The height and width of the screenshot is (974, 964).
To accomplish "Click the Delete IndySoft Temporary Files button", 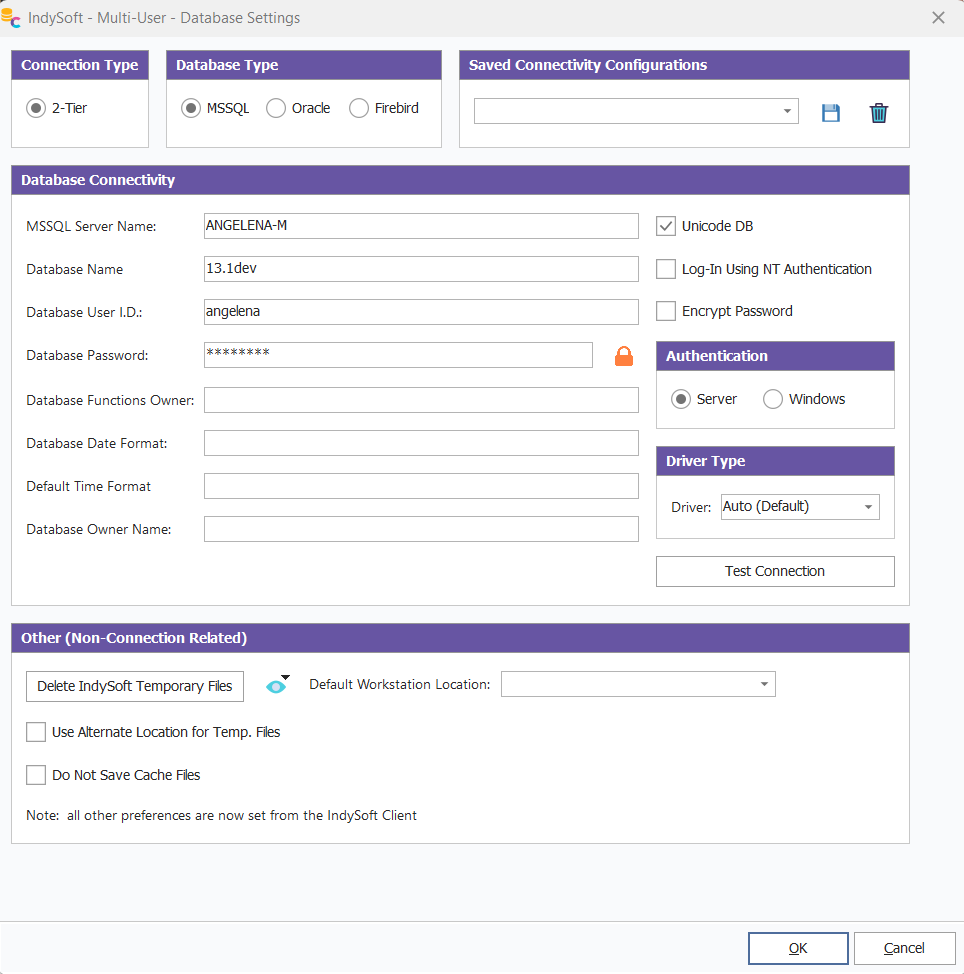I will click(x=135, y=686).
